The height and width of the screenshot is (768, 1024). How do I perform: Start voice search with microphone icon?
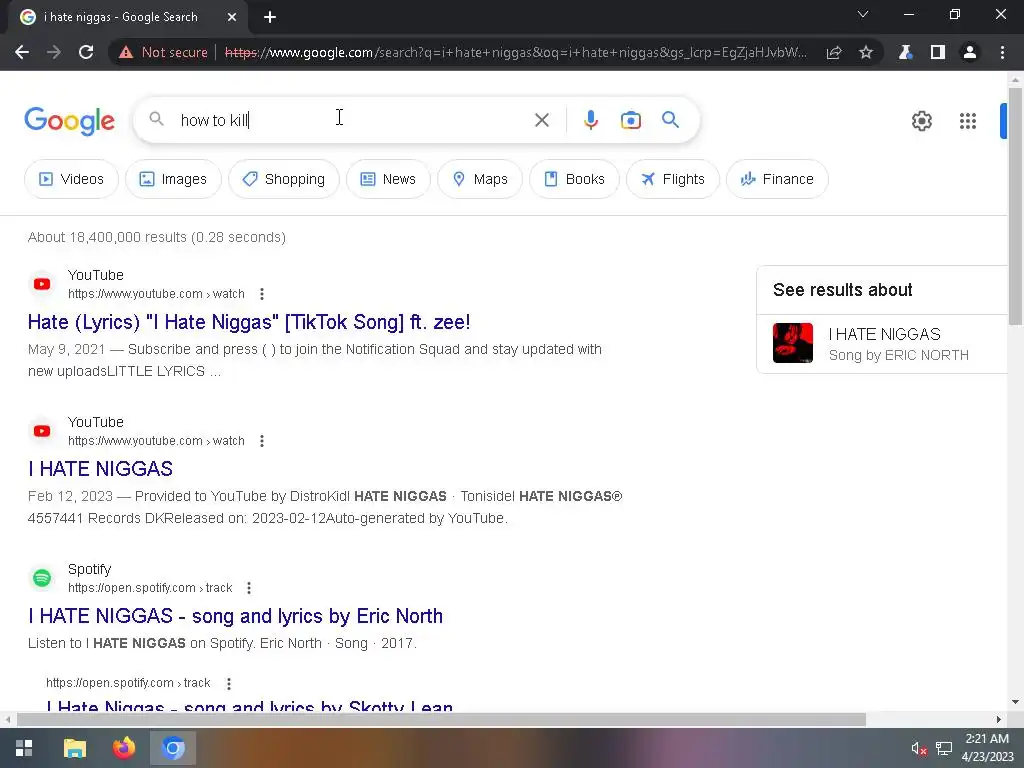591,120
